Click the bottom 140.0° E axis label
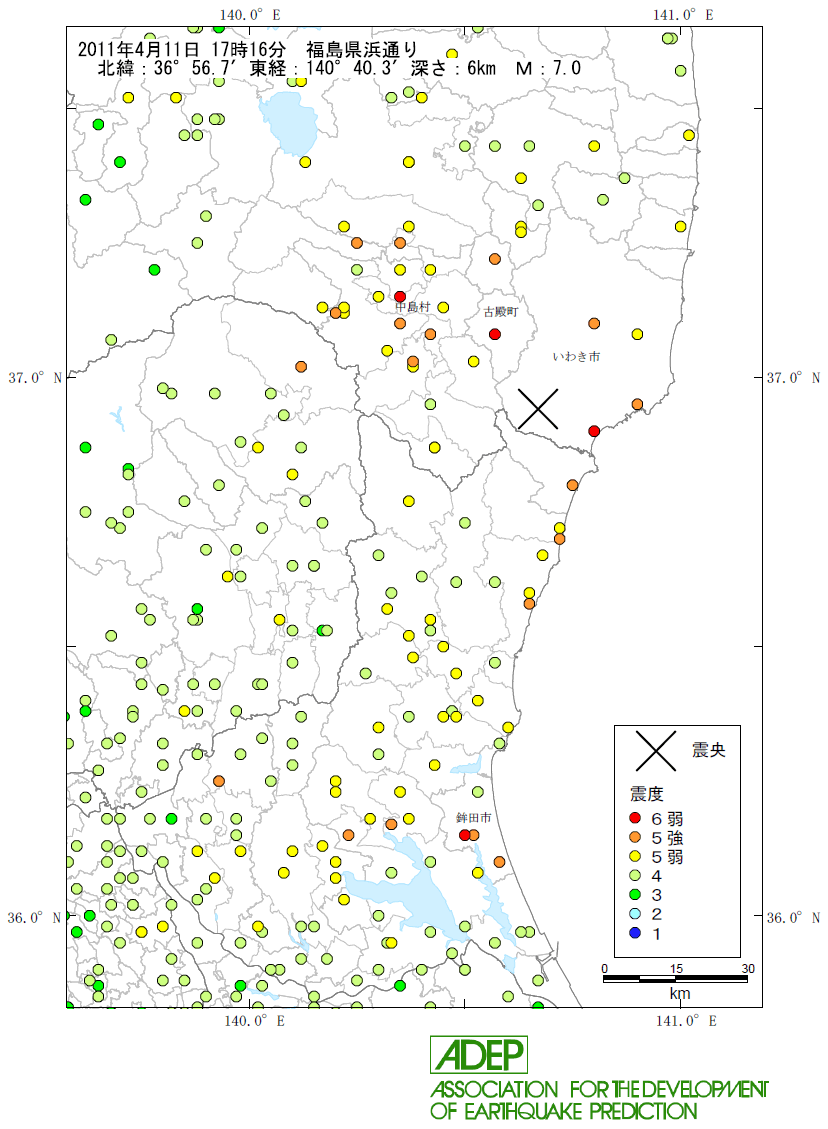The height and width of the screenshot is (1129, 828). point(254,1021)
